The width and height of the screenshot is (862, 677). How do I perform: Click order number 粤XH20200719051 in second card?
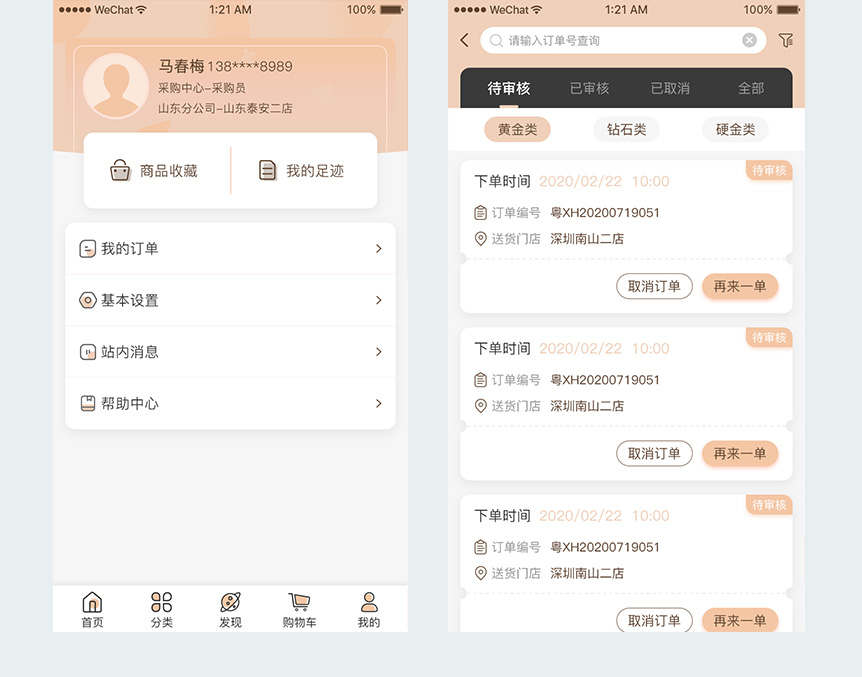click(605, 380)
